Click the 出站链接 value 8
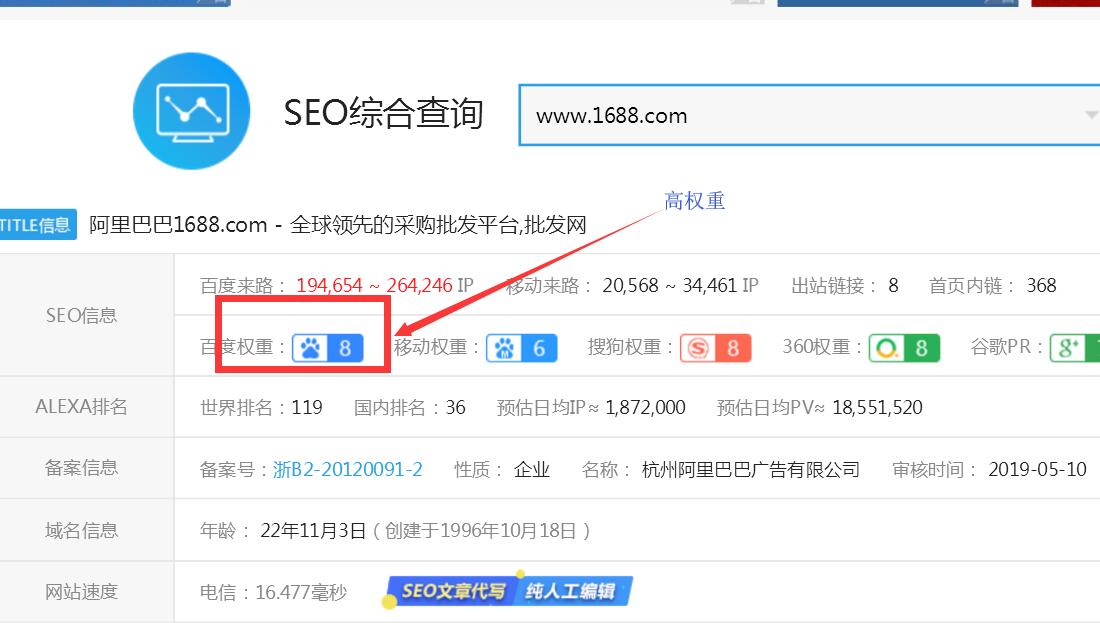Viewport: 1100px width, 623px height. coord(893,286)
